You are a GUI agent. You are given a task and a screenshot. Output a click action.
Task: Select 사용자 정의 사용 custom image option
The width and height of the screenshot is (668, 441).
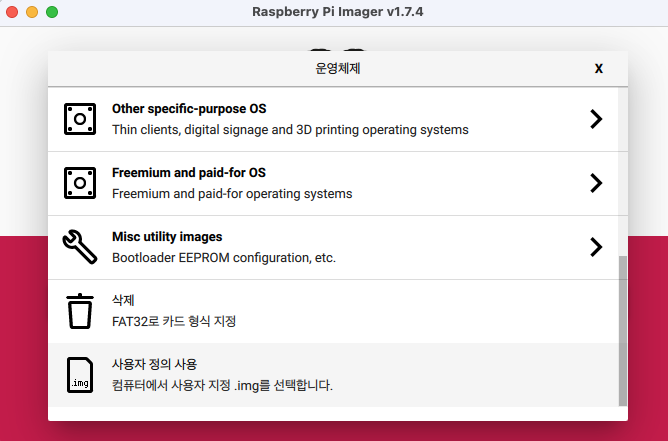pos(333,375)
